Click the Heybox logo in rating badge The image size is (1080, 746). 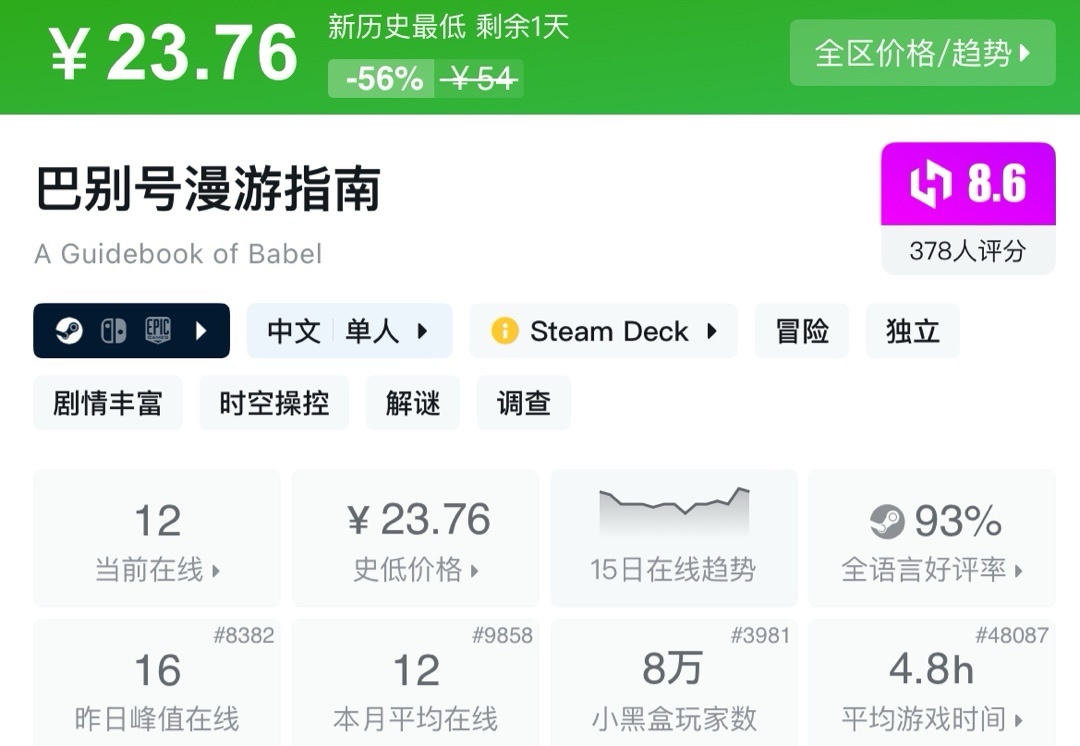pyautogui.click(x=930, y=185)
